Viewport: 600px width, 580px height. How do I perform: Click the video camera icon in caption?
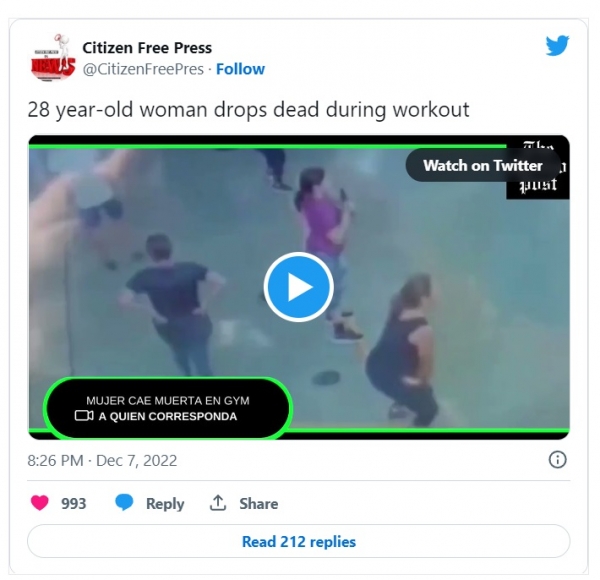(x=84, y=415)
